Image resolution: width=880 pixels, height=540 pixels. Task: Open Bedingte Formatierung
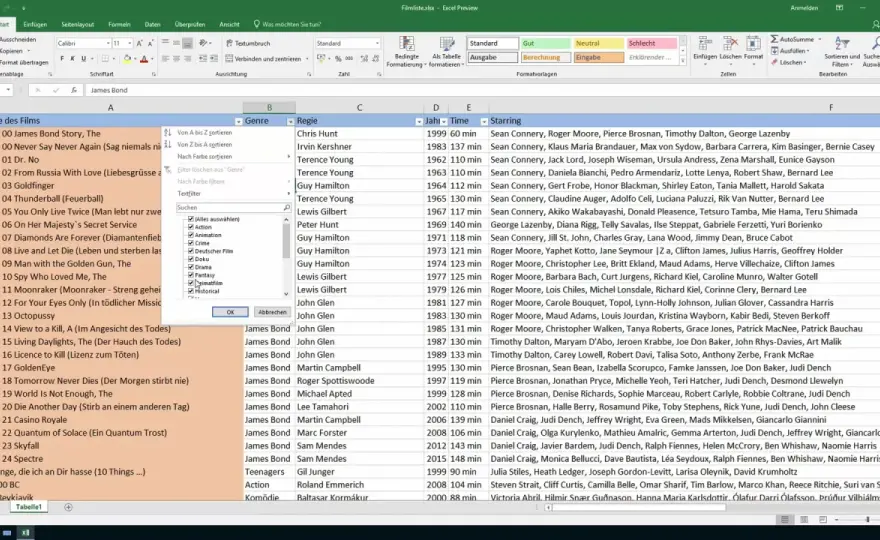(406, 52)
